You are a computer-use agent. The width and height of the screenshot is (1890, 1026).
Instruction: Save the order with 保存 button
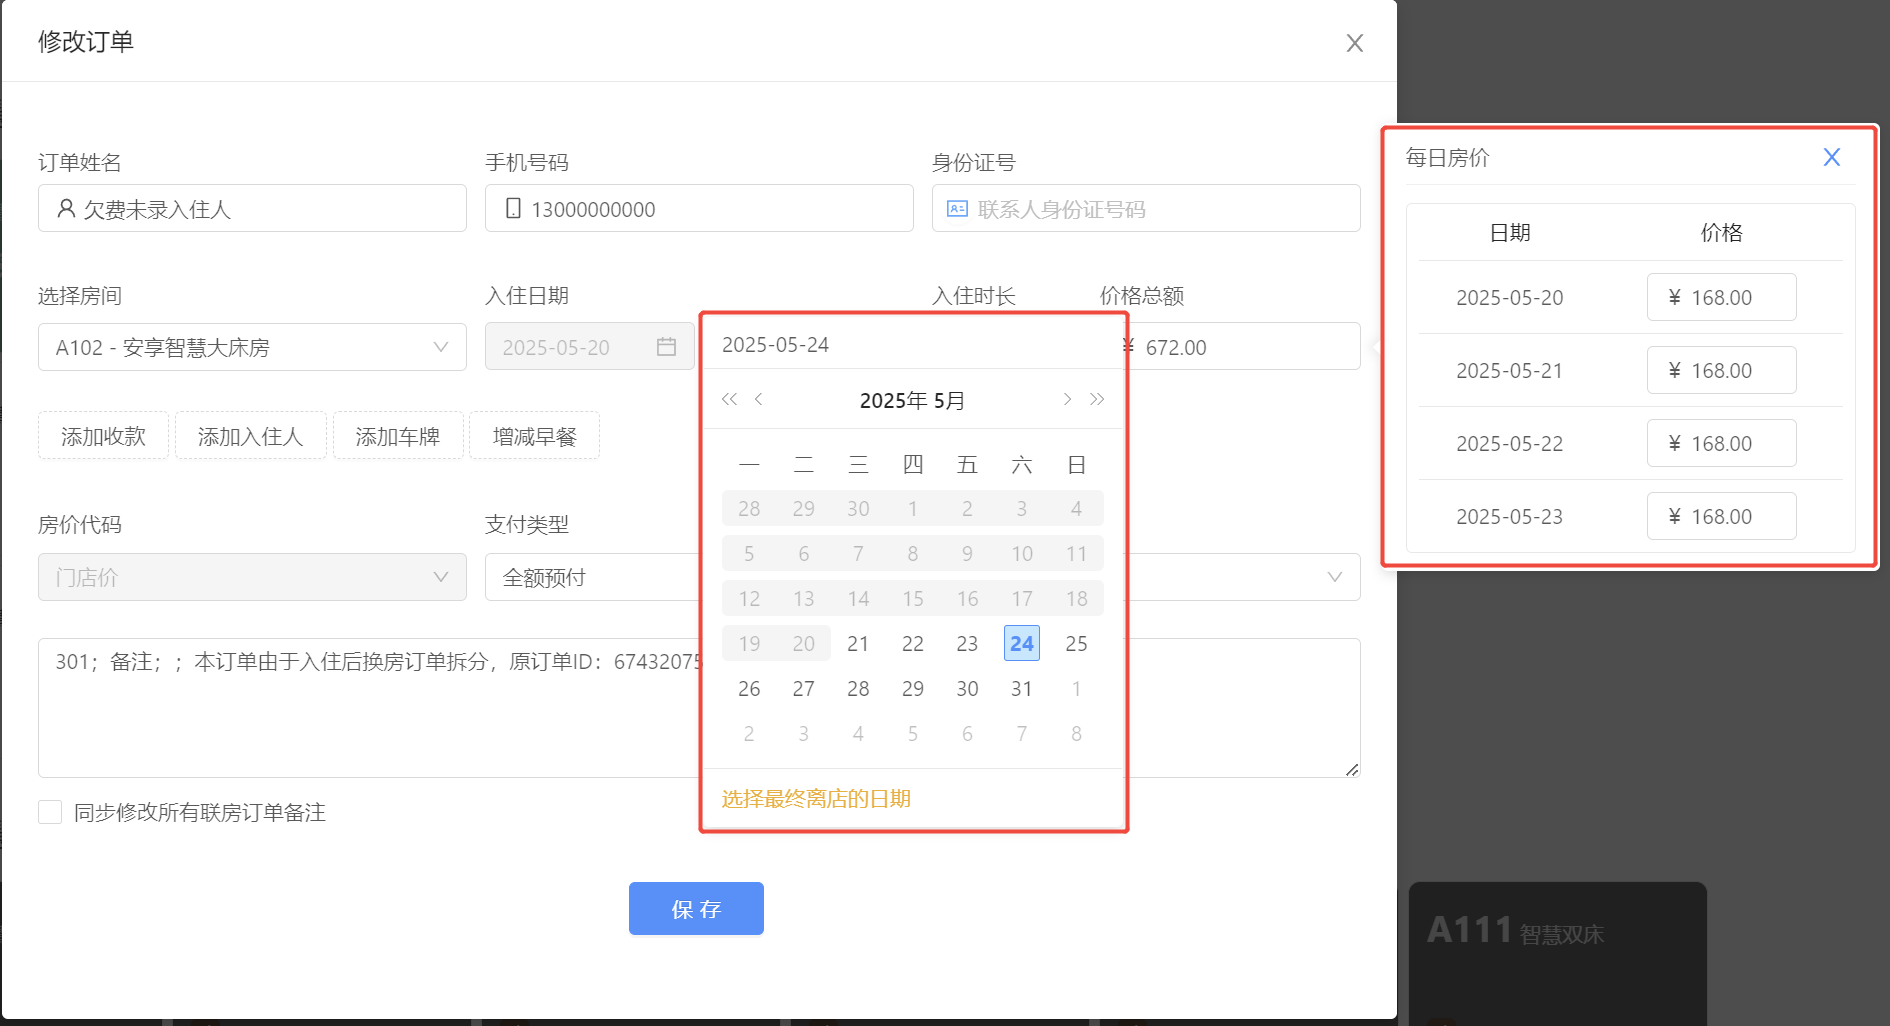pyautogui.click(x=696, y=908)
